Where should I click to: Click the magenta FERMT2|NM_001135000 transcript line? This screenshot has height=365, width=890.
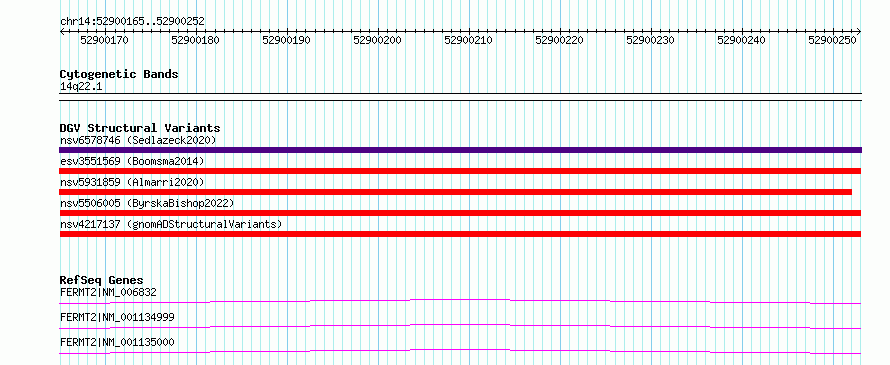pyautogui.click(x=460, y=351)
